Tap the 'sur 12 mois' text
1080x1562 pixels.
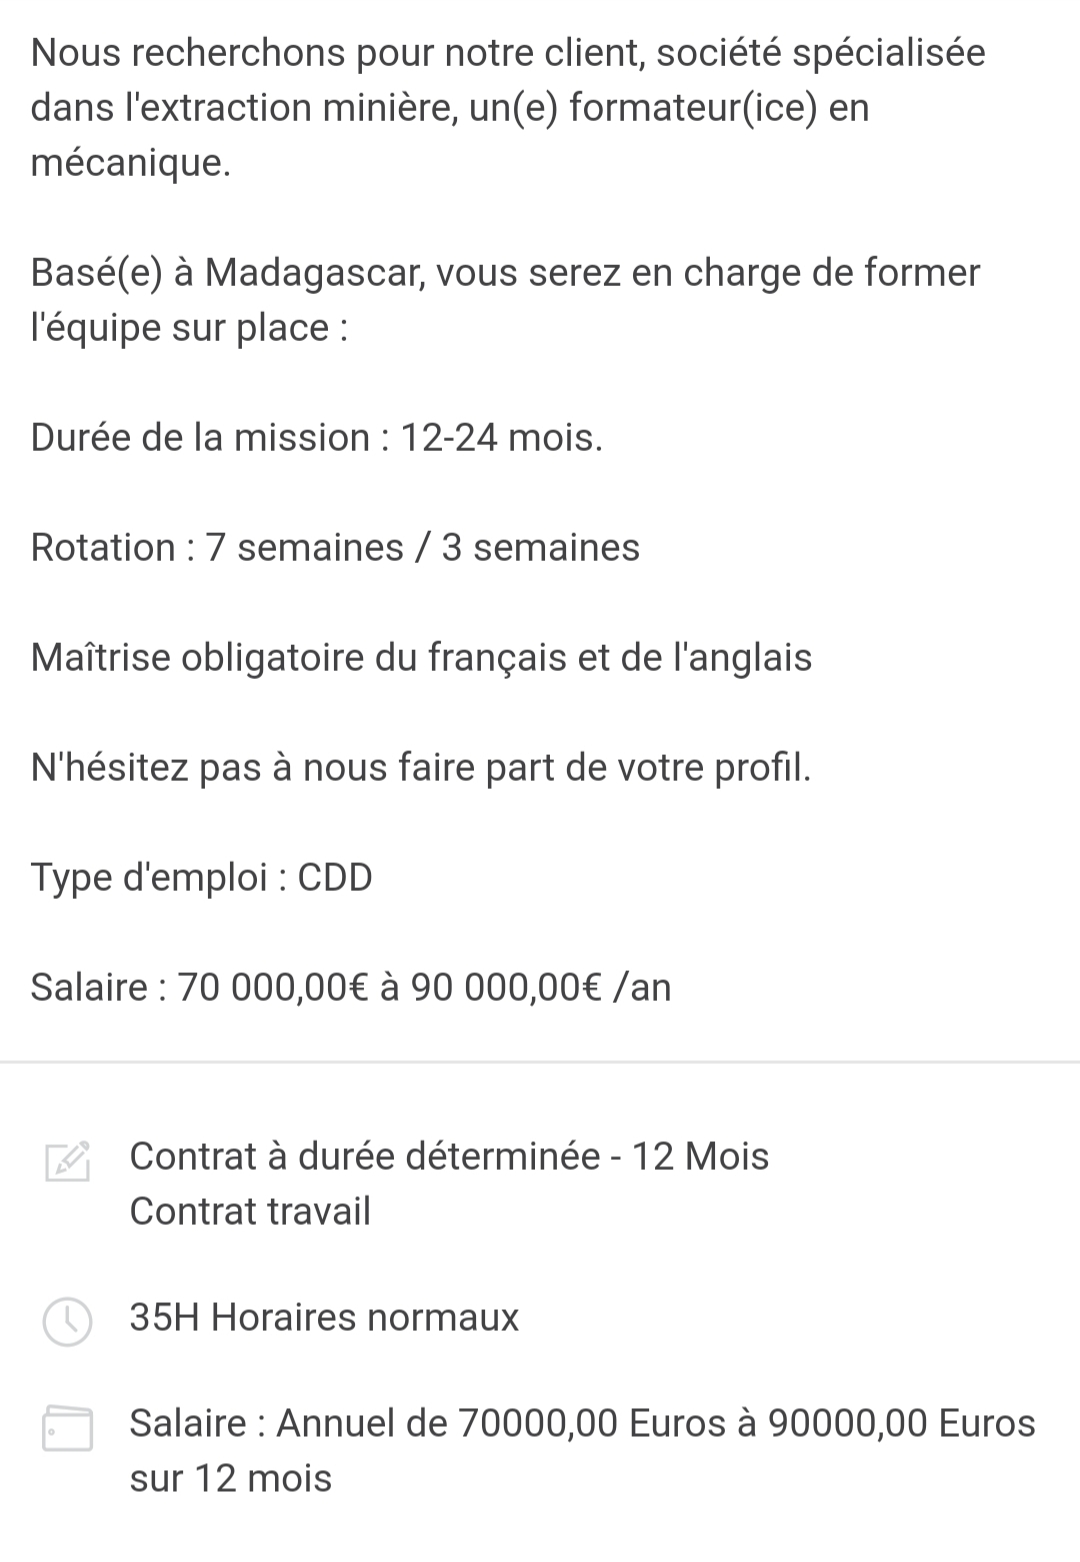[231, 1478]
